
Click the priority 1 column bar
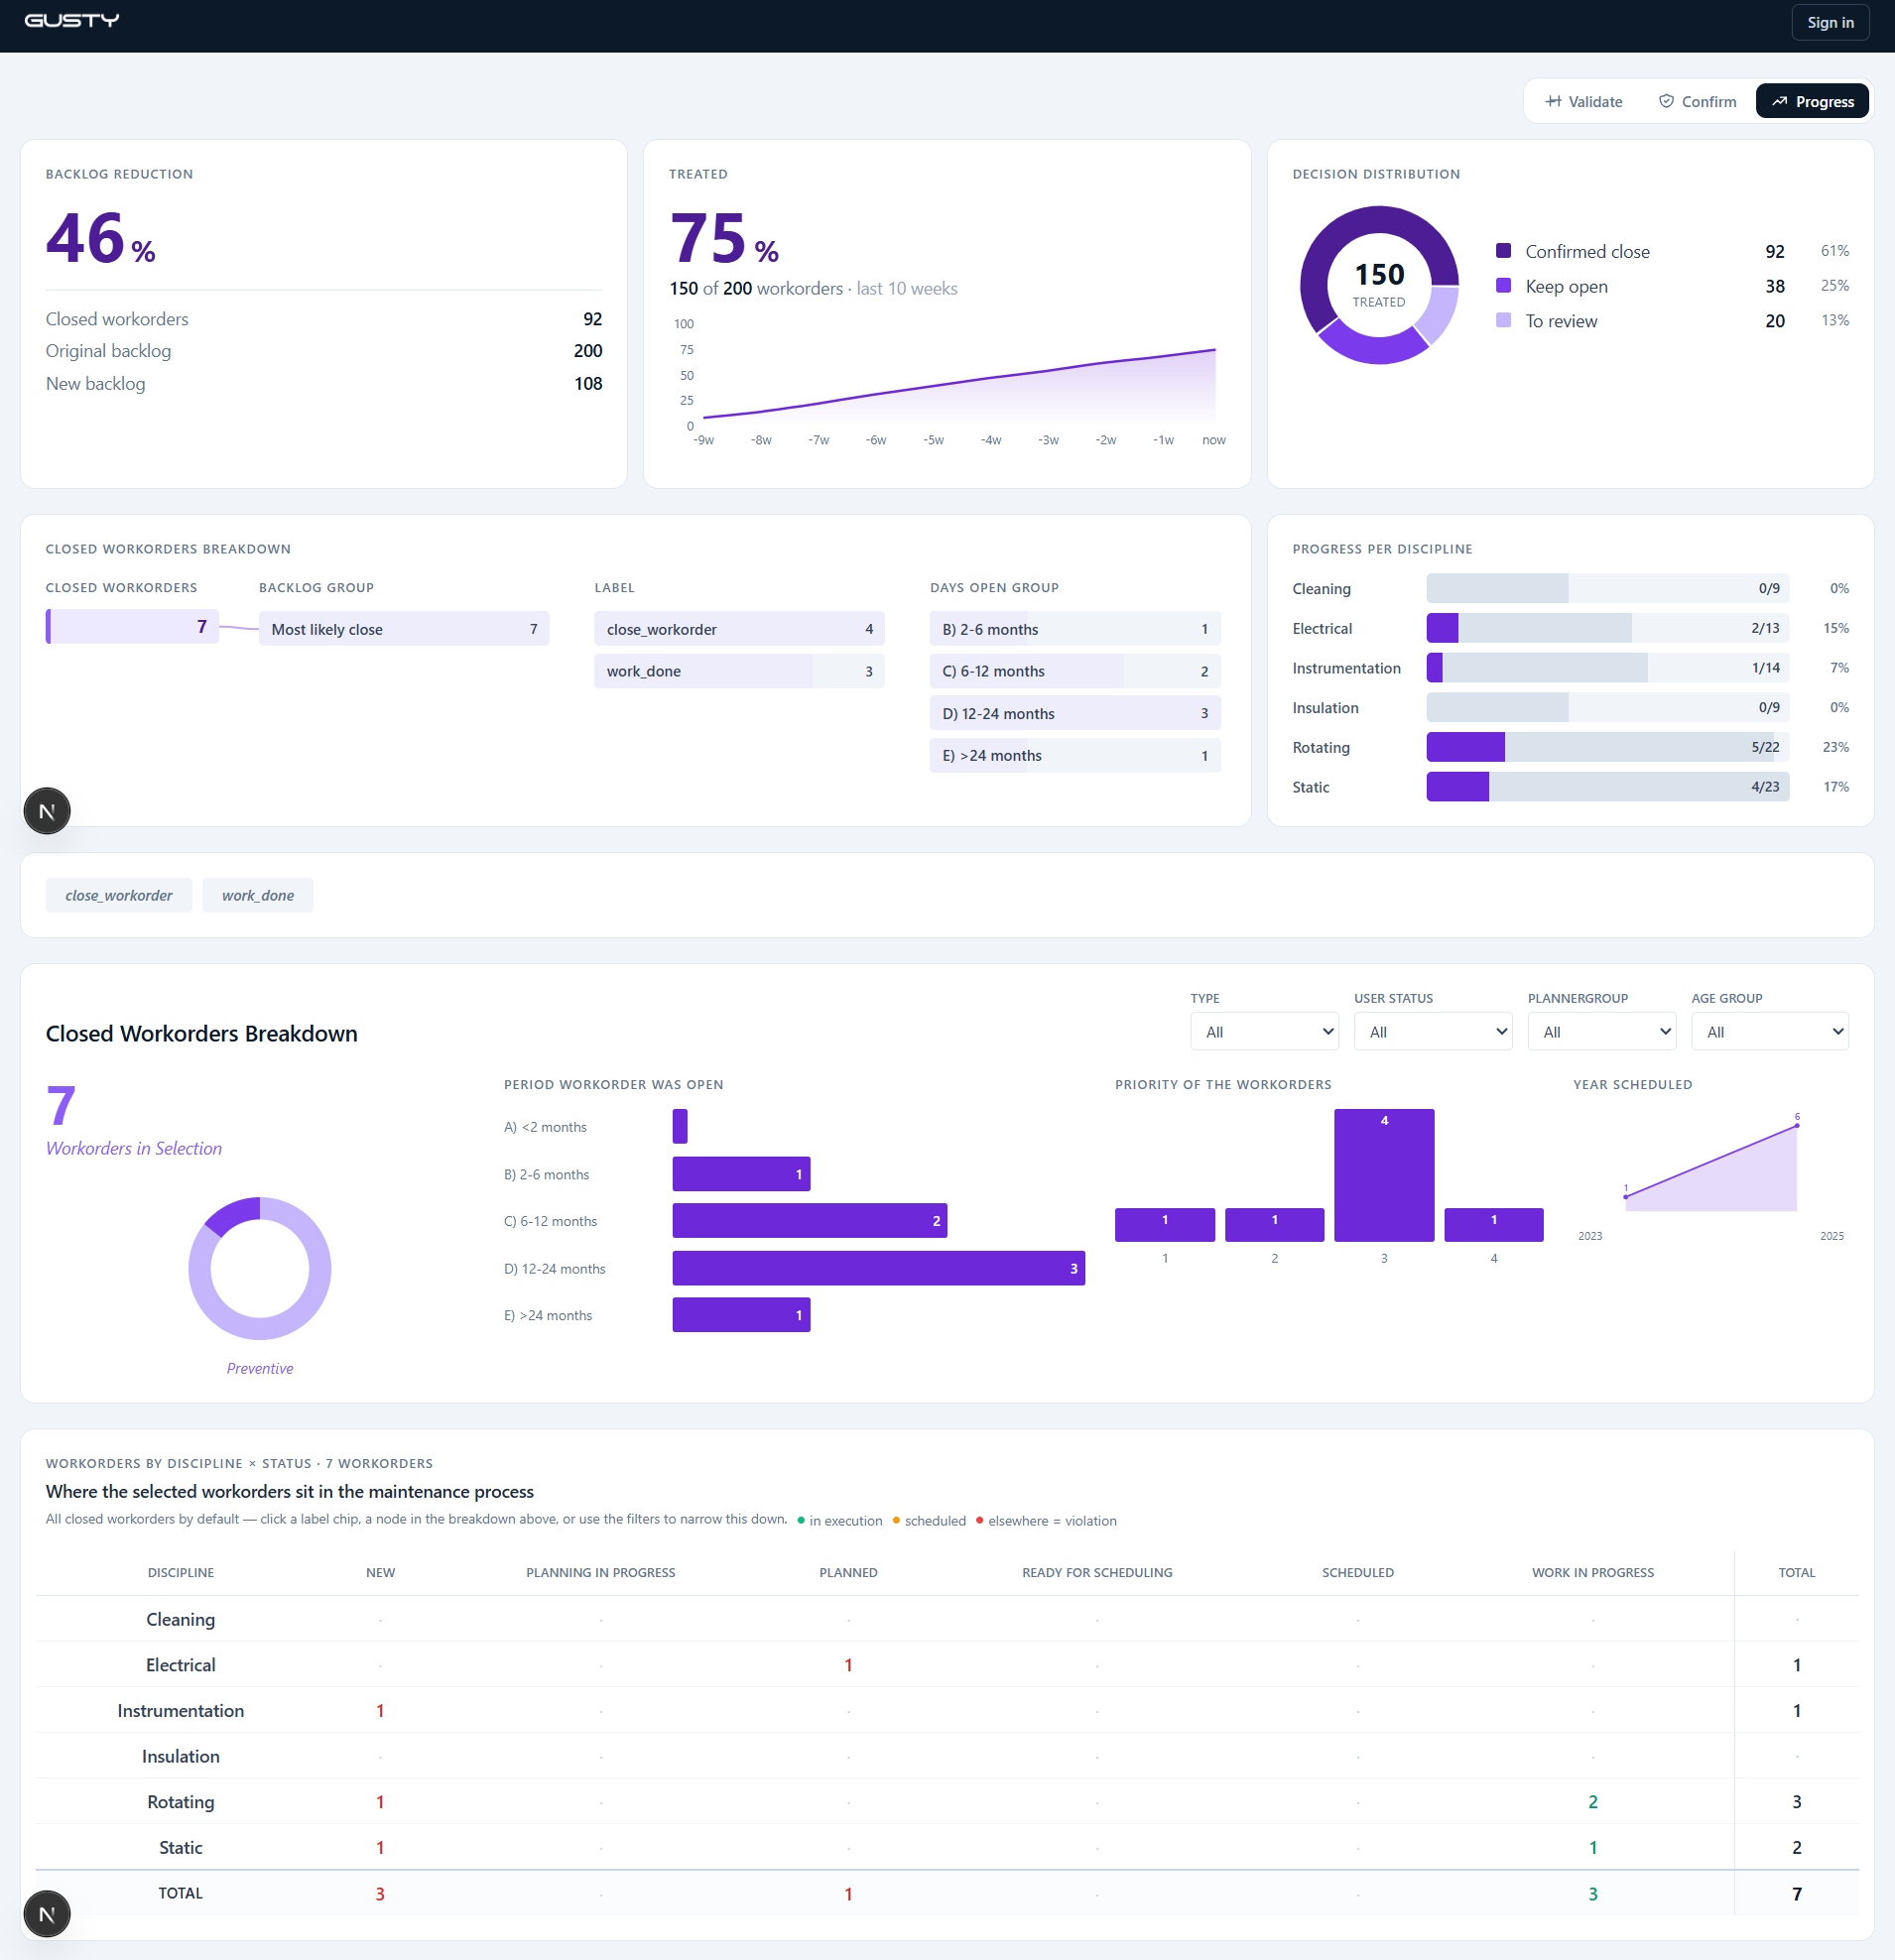pos(1165,1225)
